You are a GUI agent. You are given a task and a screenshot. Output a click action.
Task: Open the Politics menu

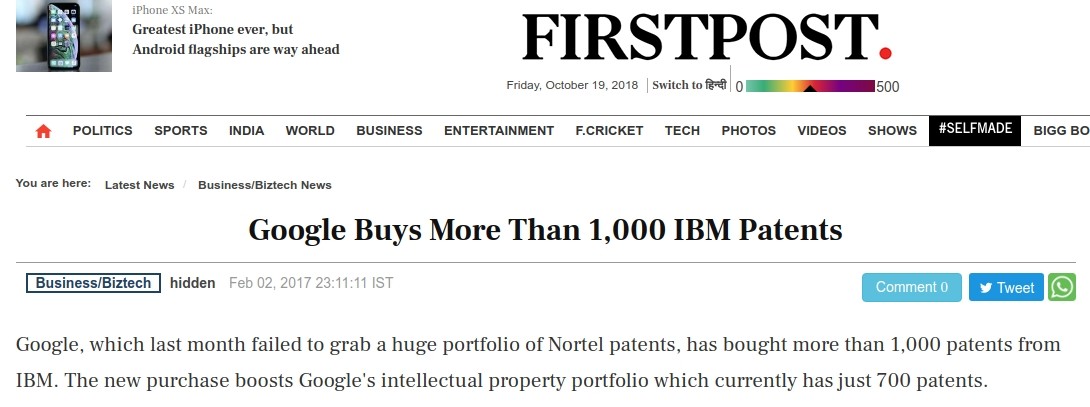coord(103,131)
